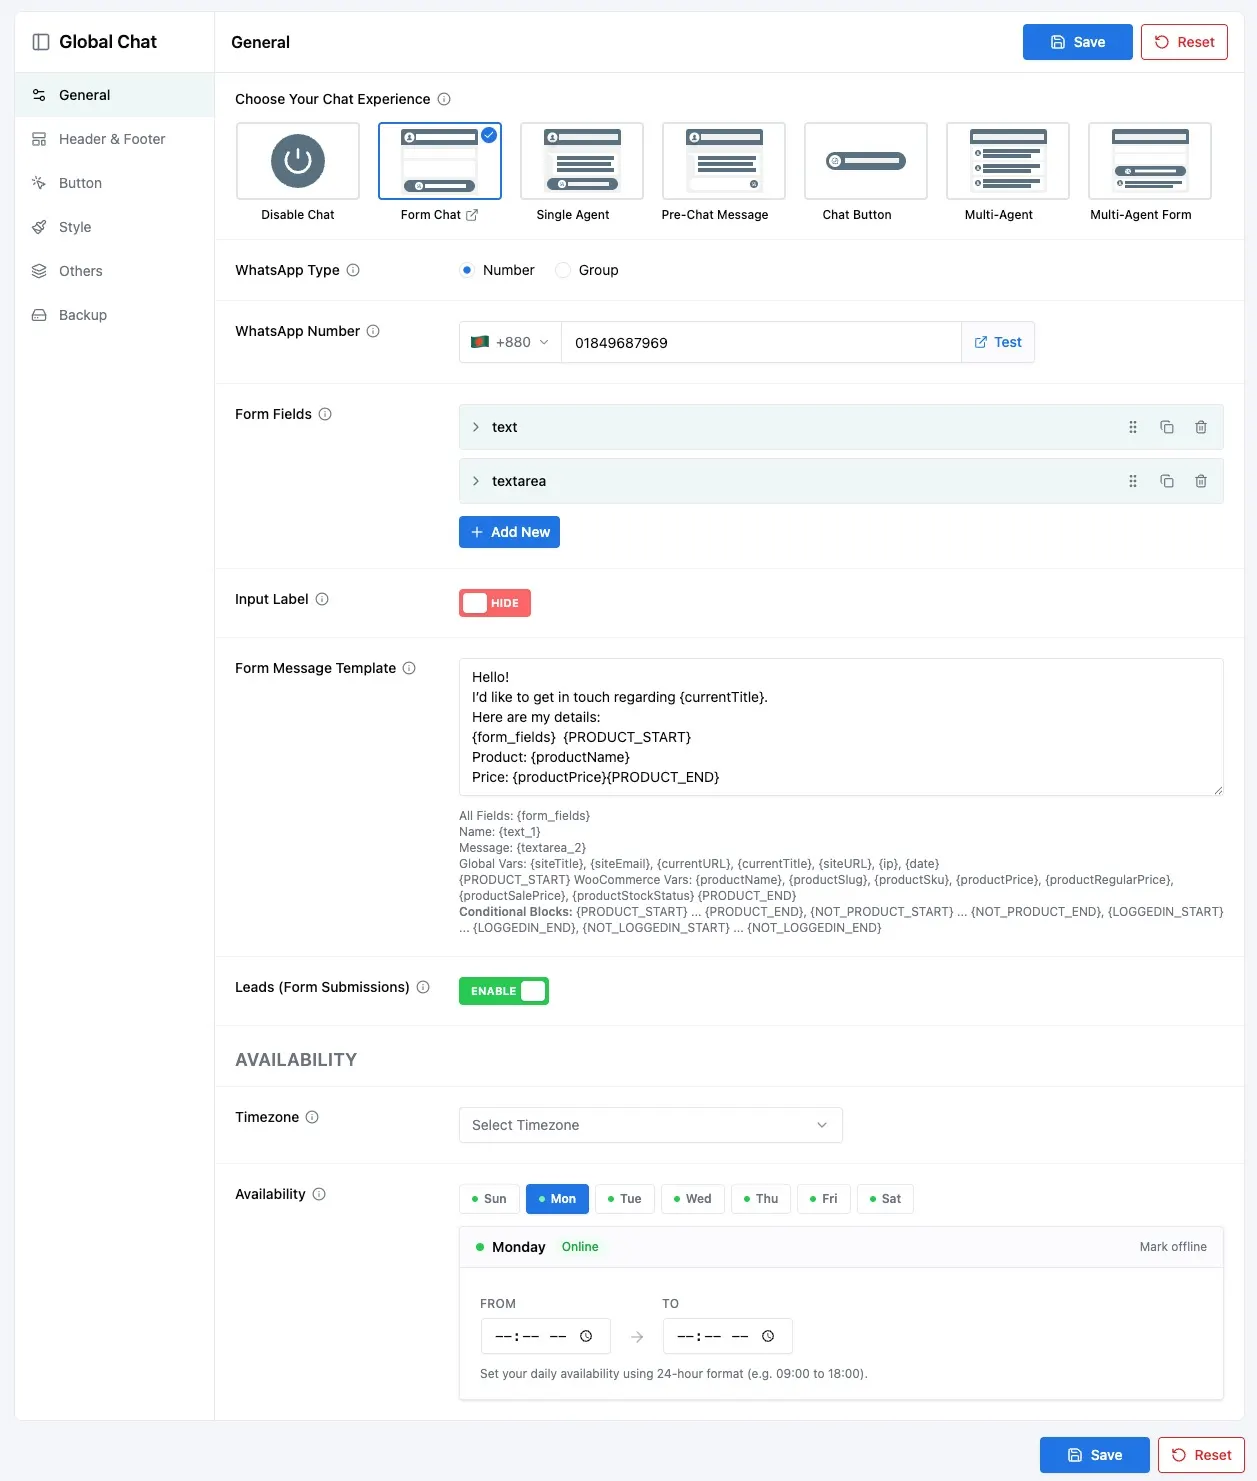Open the Style settings section
The height and width of the screenshot is (1481, 1257).
(114, 227)
